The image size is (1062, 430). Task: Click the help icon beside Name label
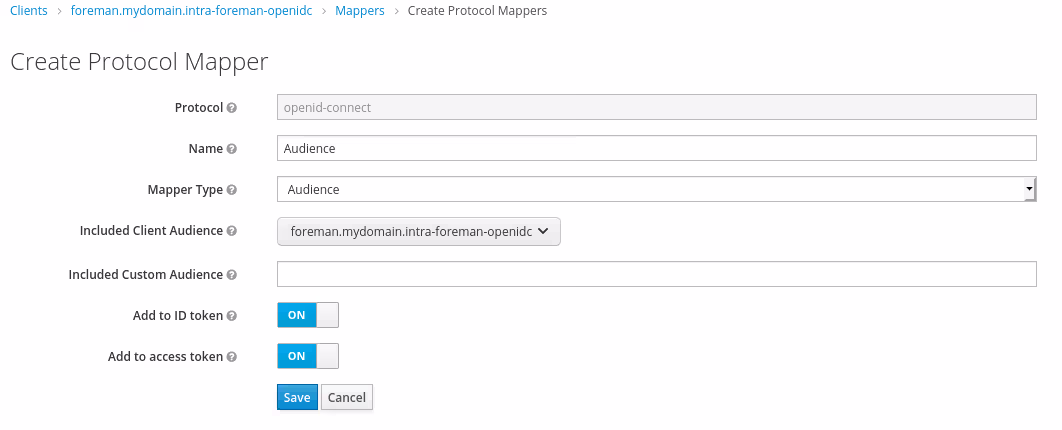(x=232, y=149)
